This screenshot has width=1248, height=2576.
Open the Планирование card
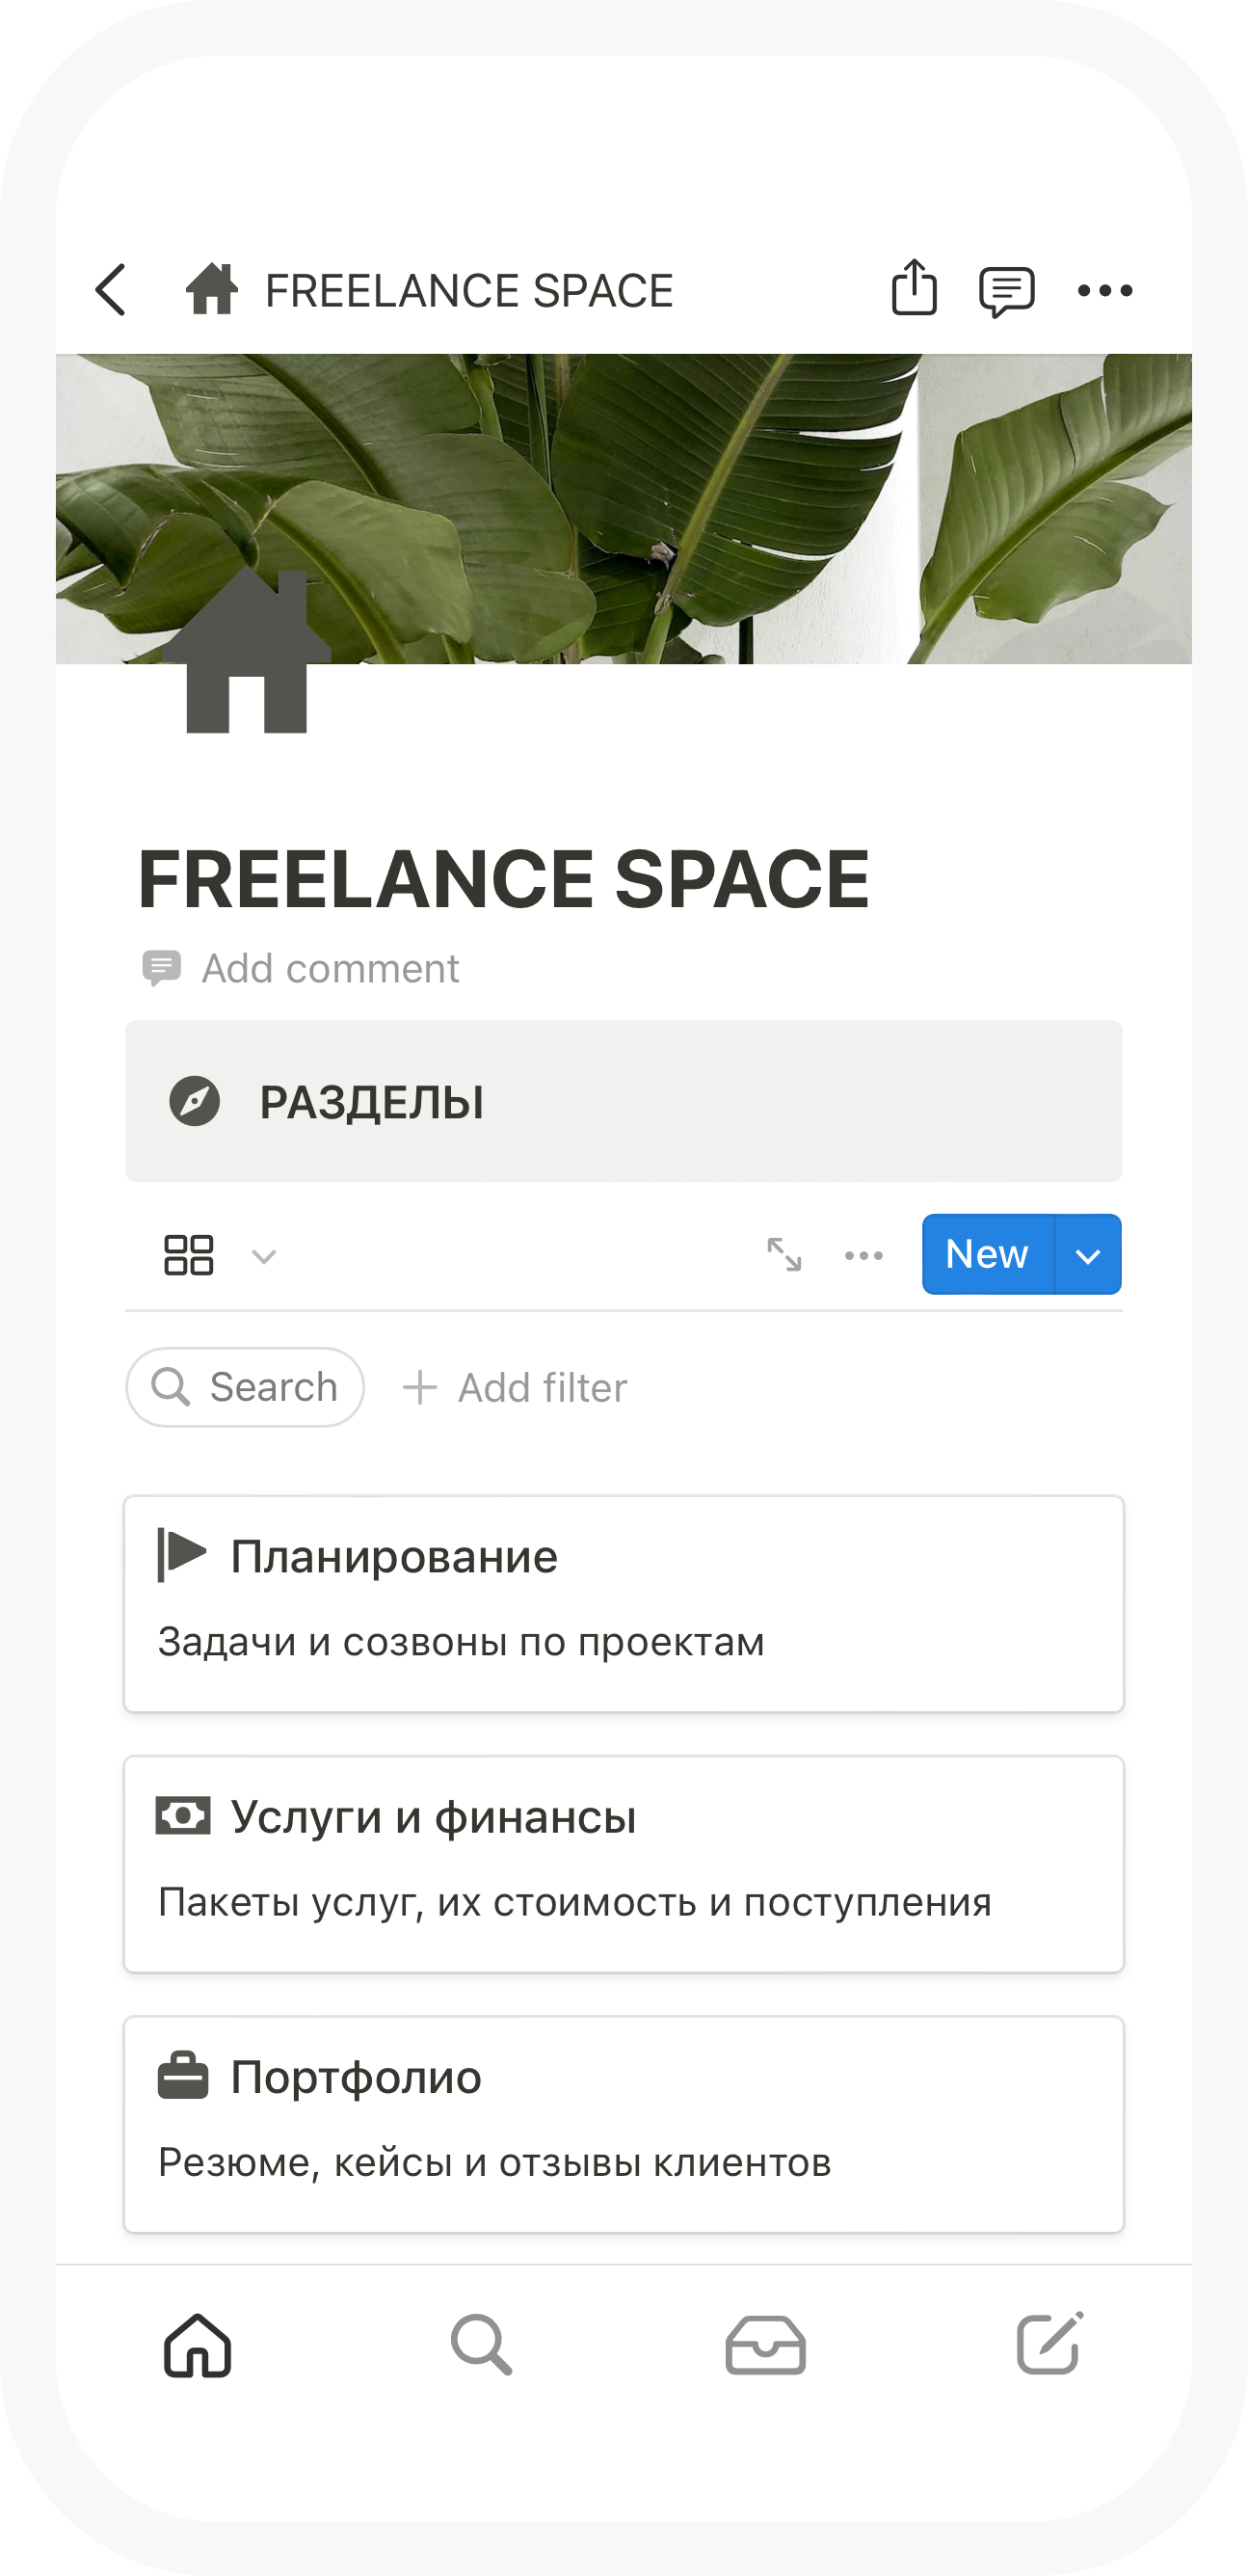pos(623,1603)
